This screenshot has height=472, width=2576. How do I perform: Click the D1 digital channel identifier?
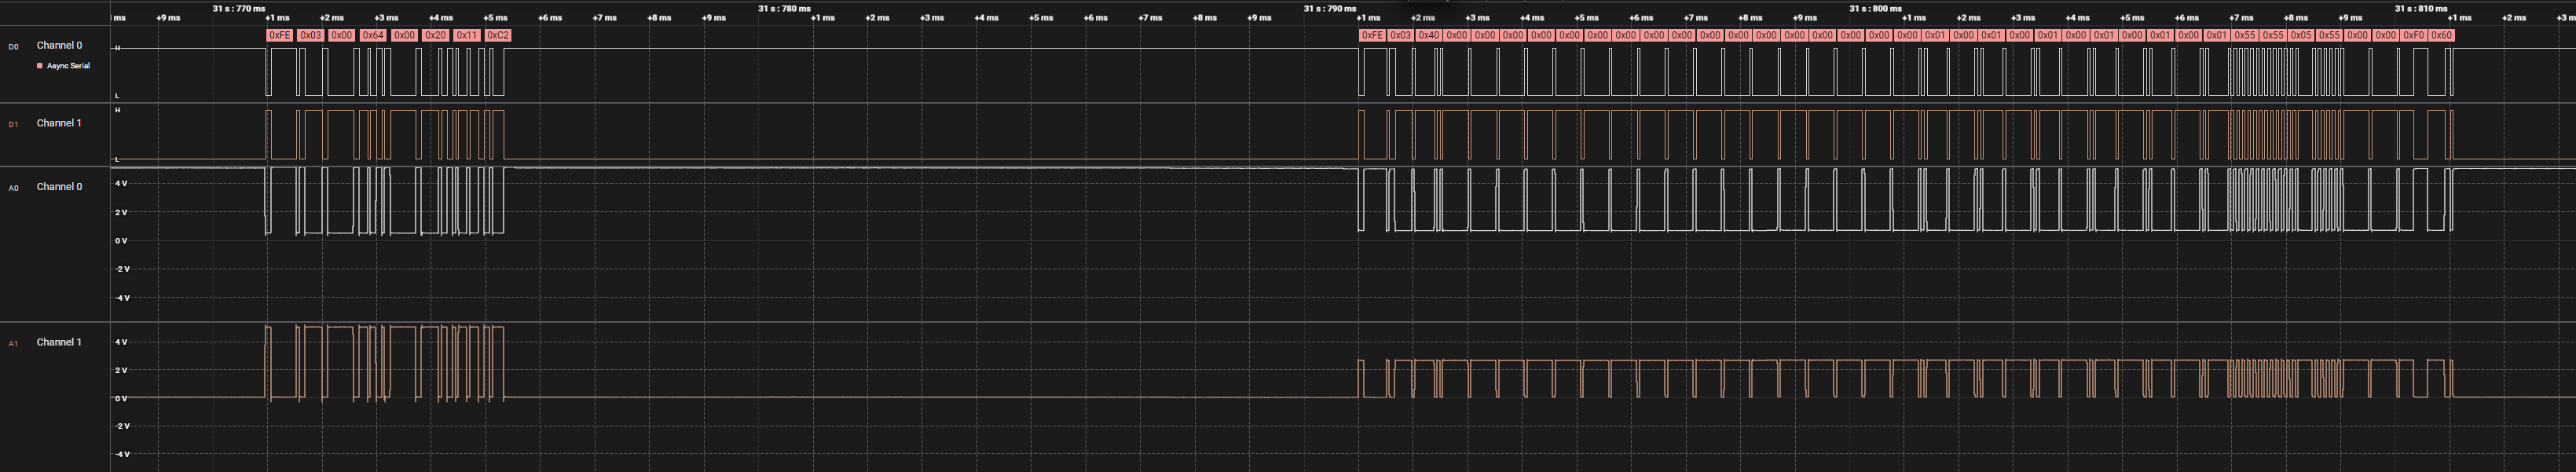(x=13, y=125)
